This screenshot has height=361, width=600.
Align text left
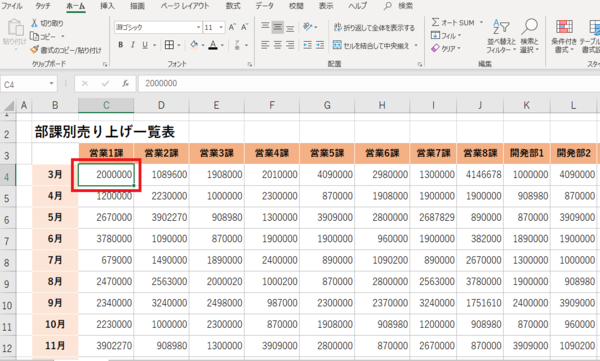tap(265, 45)
